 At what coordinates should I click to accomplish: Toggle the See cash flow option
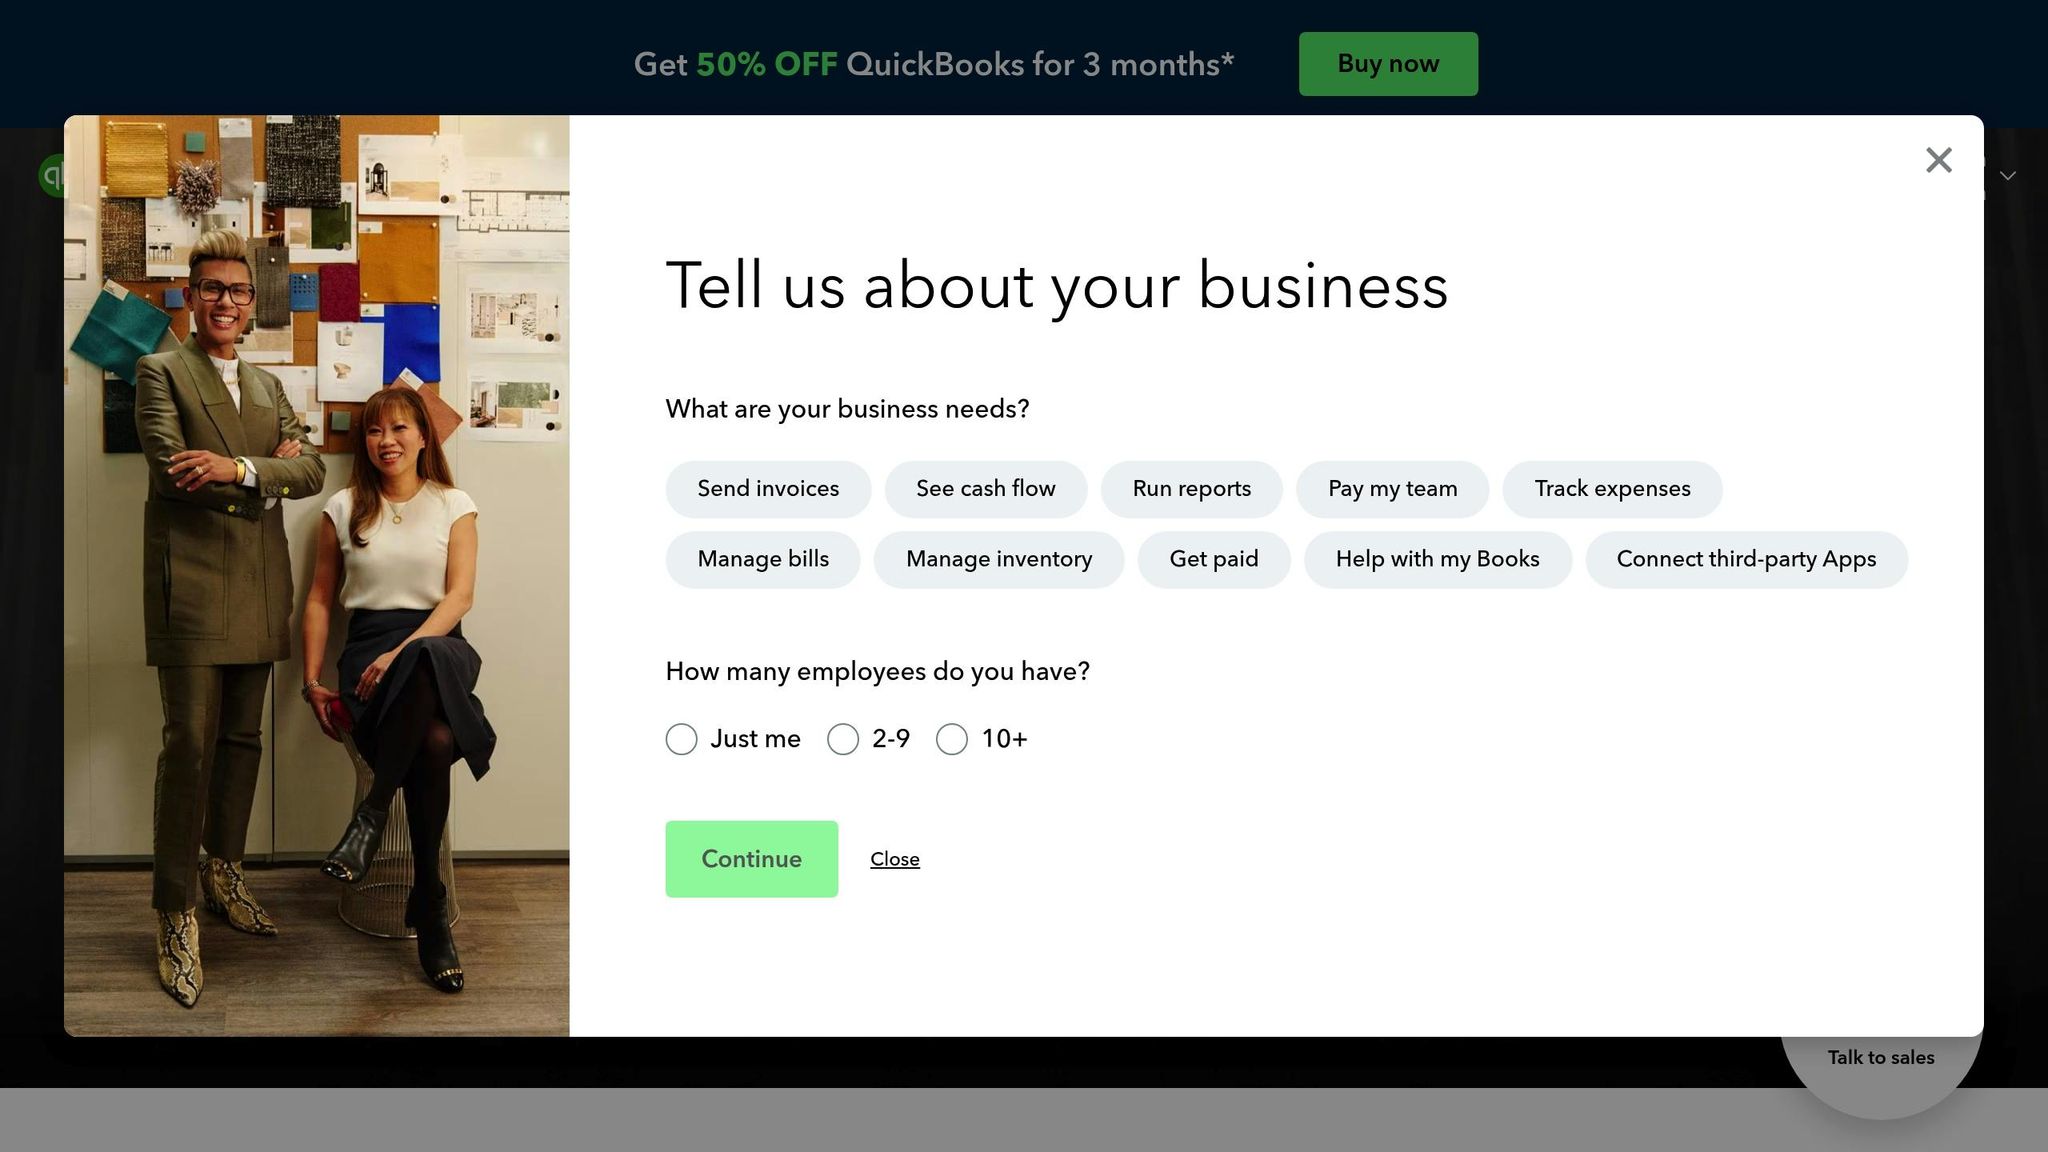tap(986, 489)
